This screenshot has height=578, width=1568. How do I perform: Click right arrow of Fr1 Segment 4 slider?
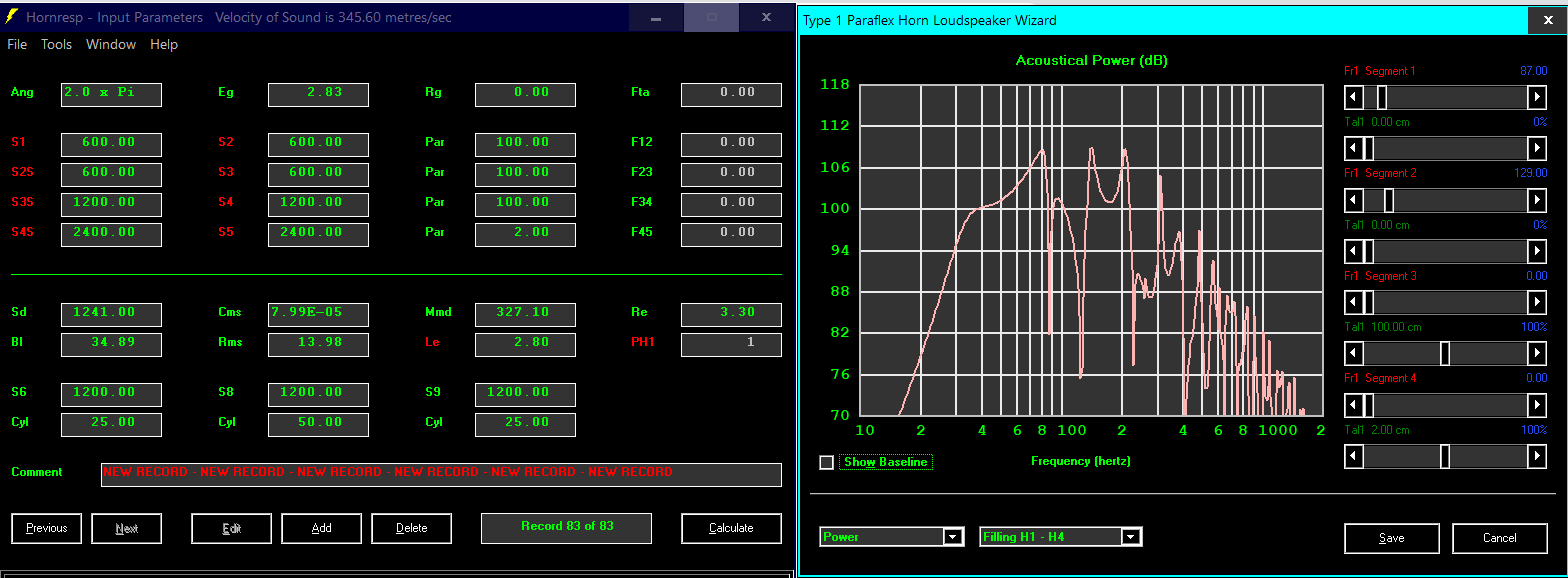click(1538, 405)
